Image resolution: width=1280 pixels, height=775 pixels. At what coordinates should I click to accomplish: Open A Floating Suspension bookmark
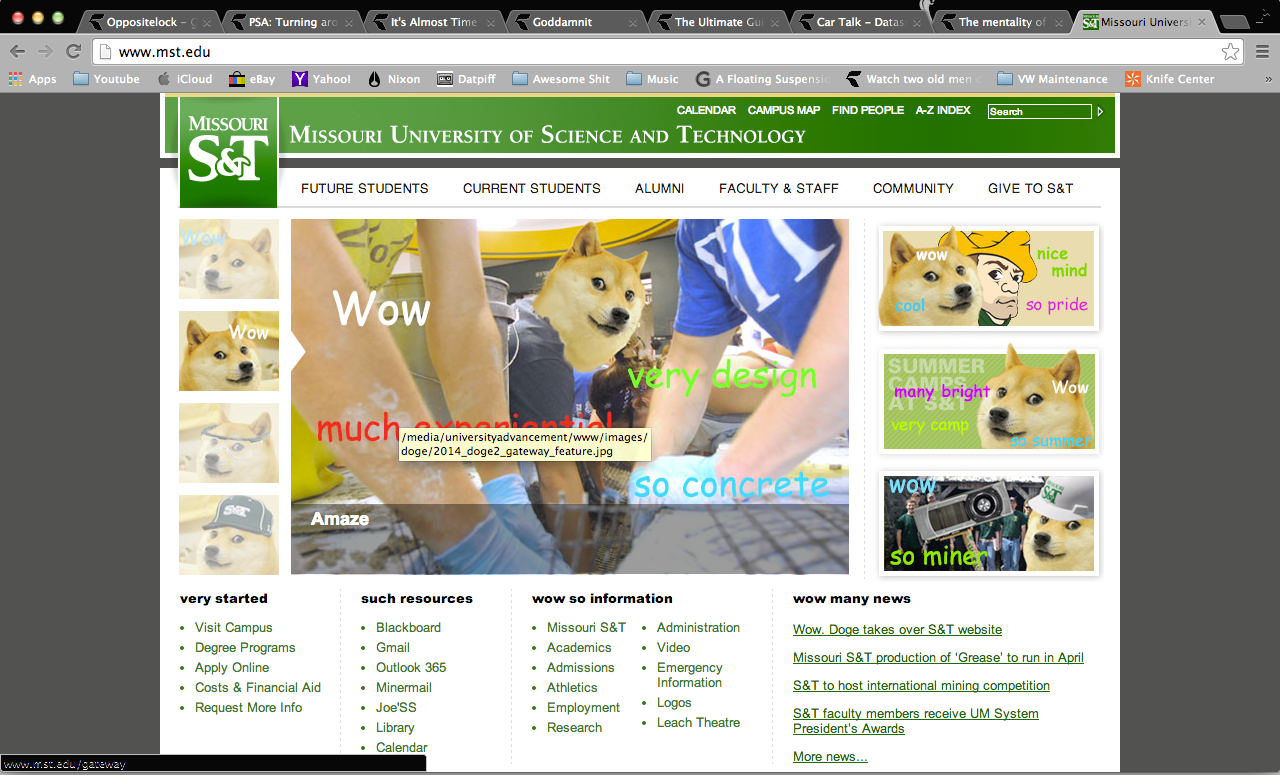click(763, 79)
